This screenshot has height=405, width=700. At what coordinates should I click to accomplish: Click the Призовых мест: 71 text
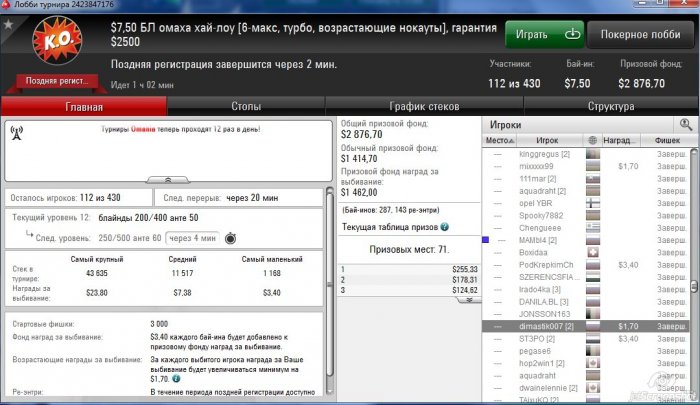click(x=409, y=250)
